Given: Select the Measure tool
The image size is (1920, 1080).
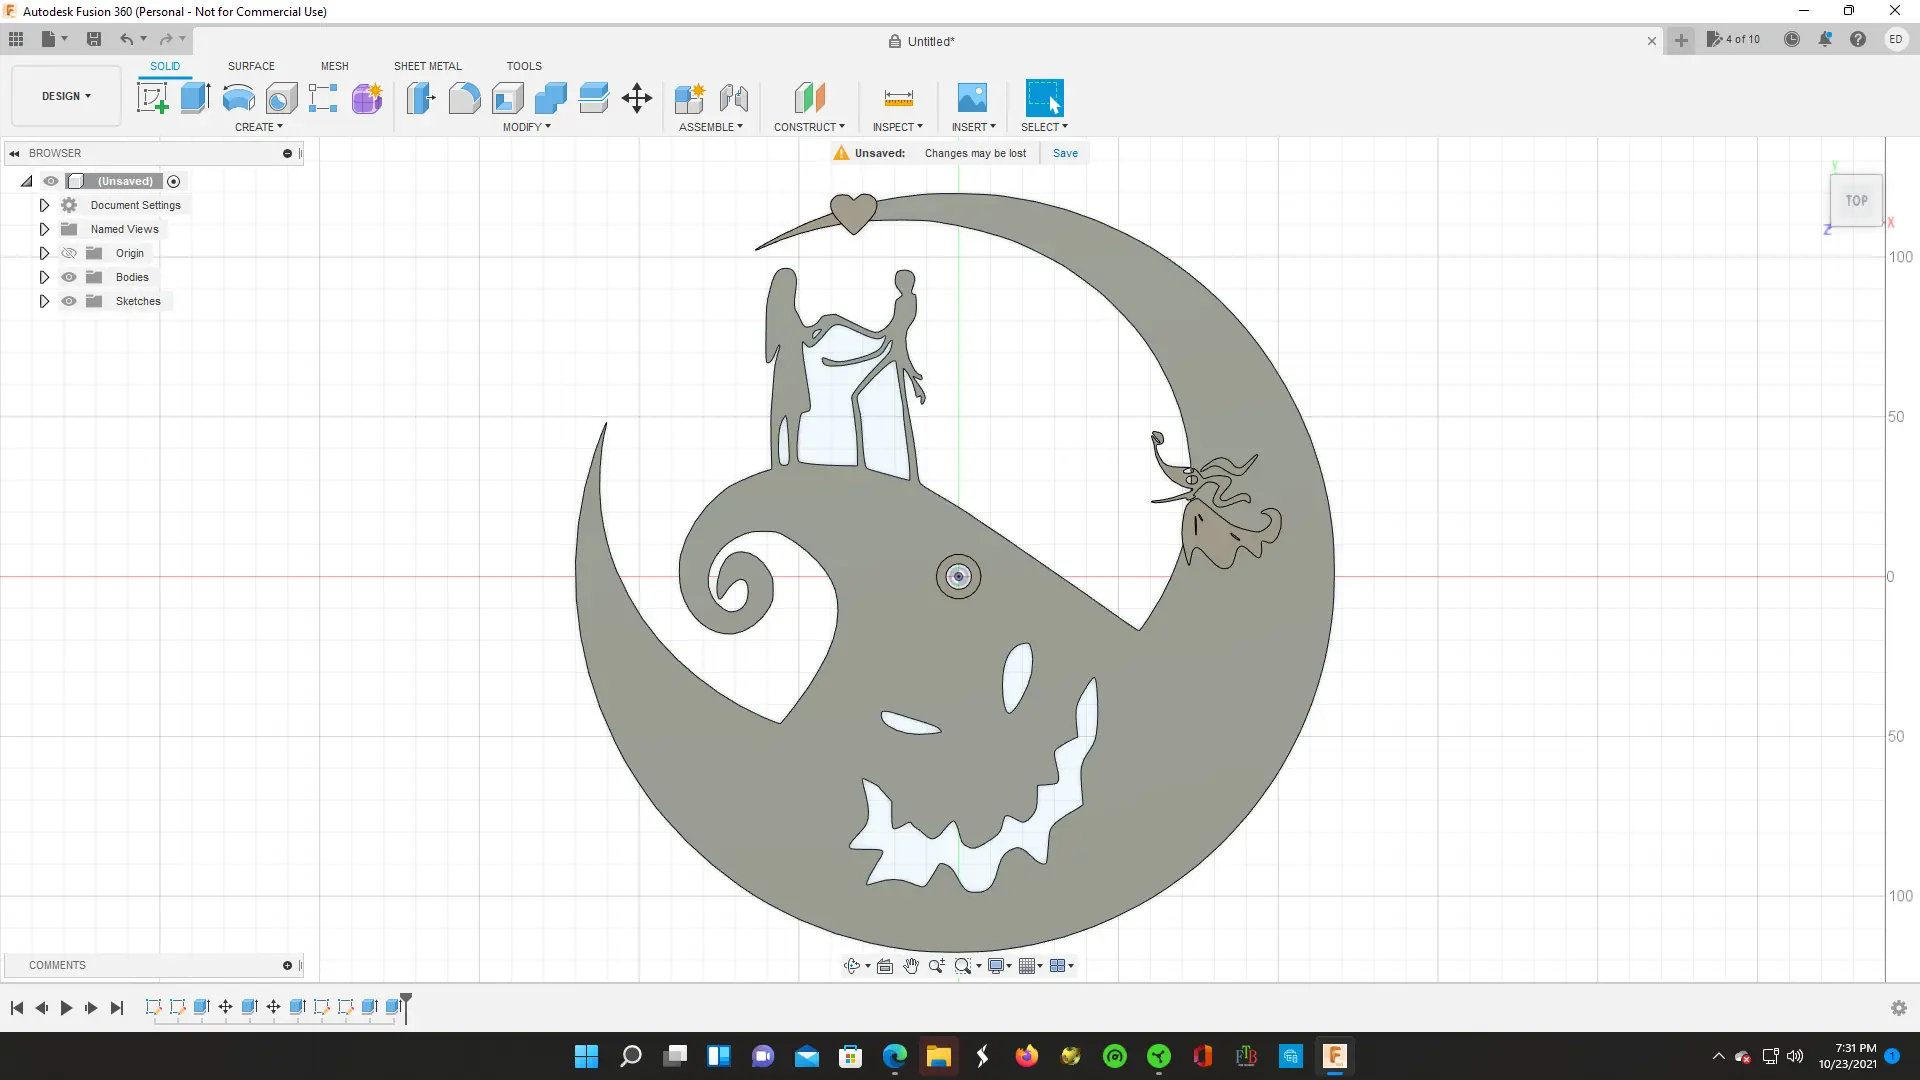Looking at the screenshot, I should point(898,98).
